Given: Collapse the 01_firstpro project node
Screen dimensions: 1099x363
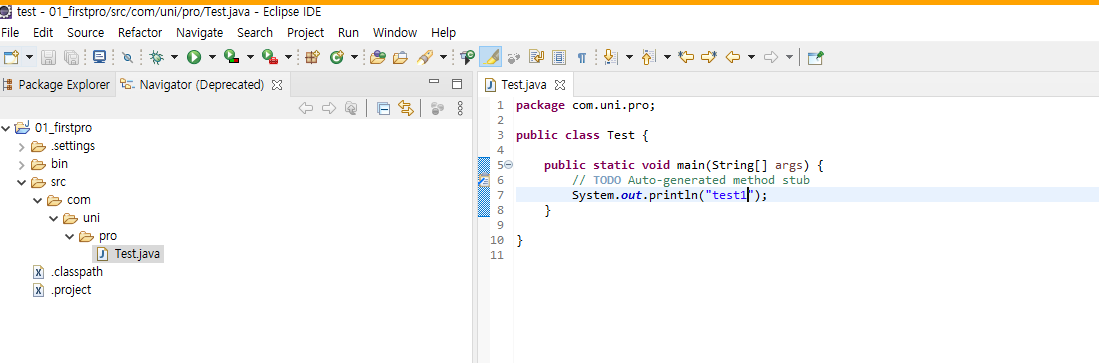Looking at the screenshot, I should pos(6,128).
